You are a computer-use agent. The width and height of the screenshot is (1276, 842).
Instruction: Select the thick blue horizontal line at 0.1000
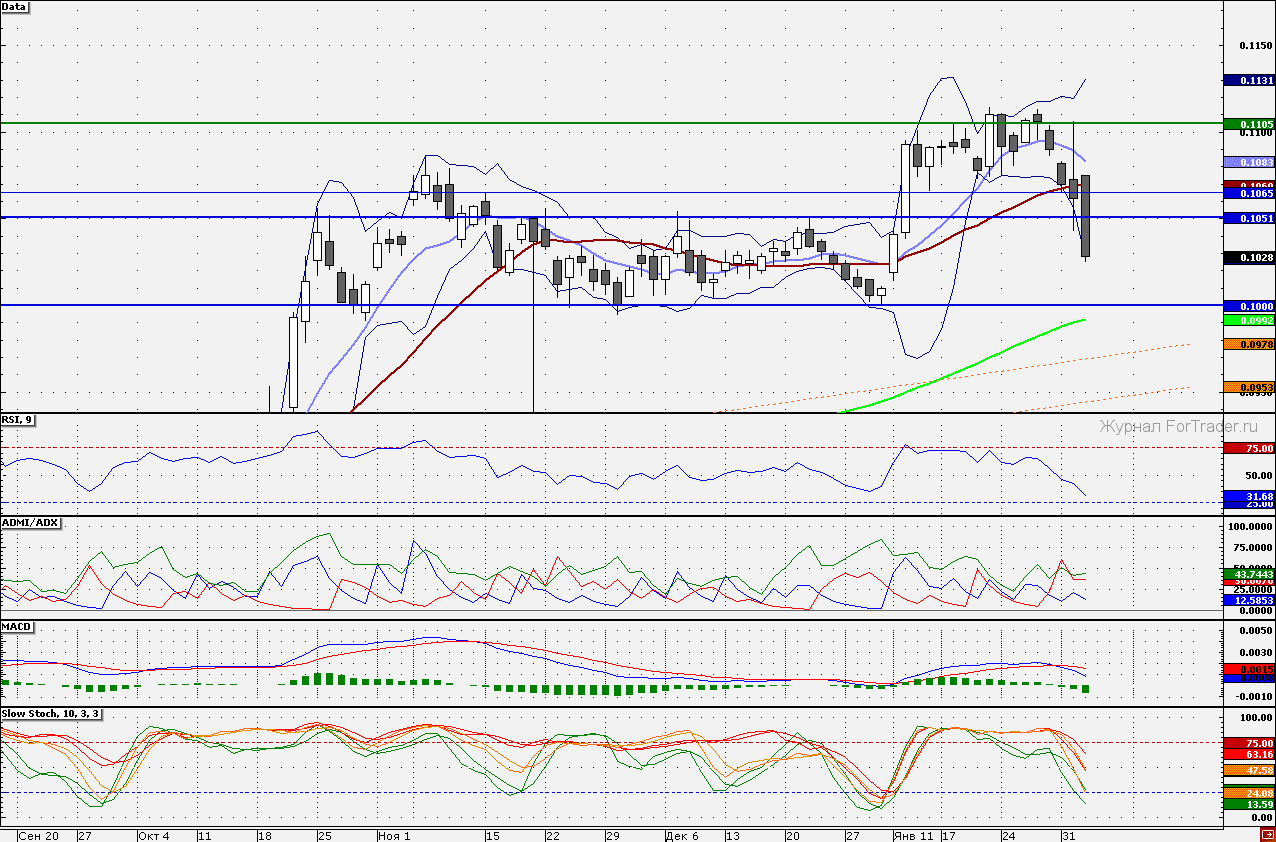point(612,305)
